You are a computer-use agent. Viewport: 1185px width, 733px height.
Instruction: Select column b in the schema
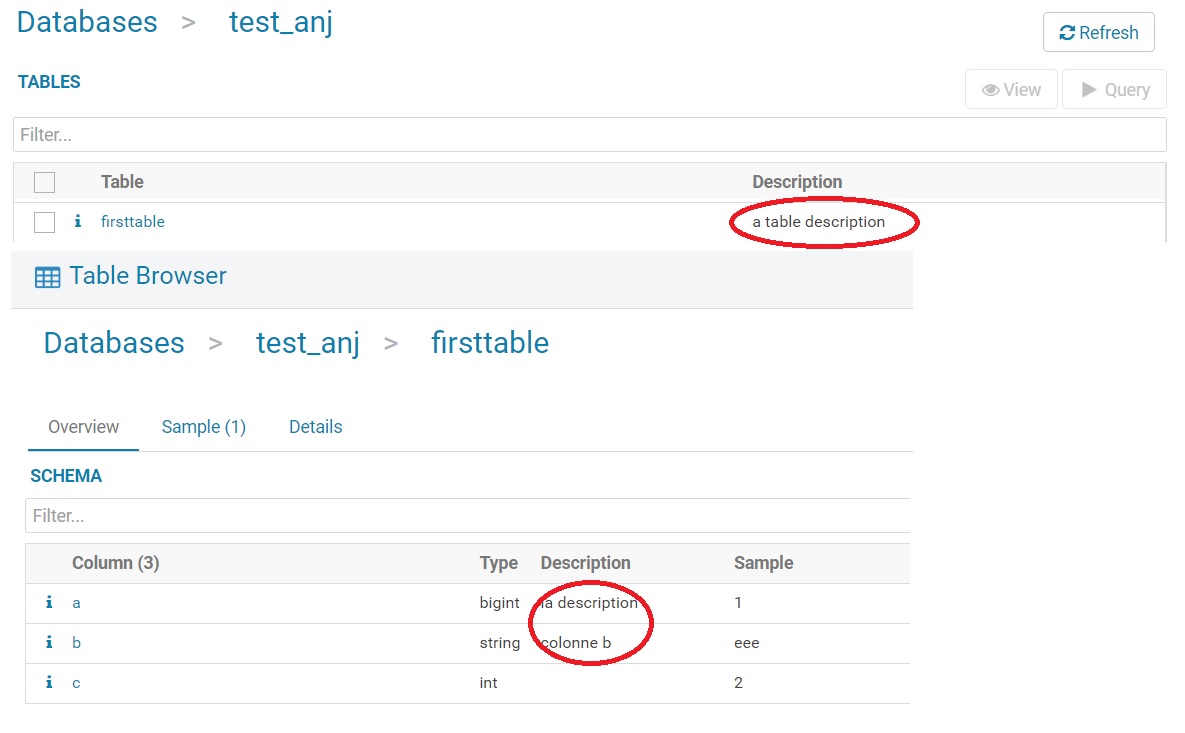pyautogui.click(x=76, y=642)
